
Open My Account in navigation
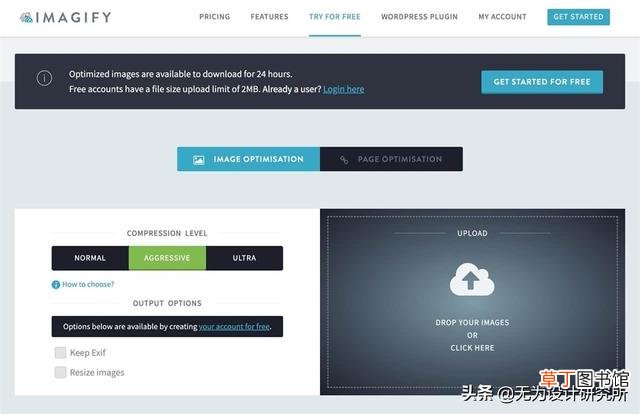(x=502, y=17)
